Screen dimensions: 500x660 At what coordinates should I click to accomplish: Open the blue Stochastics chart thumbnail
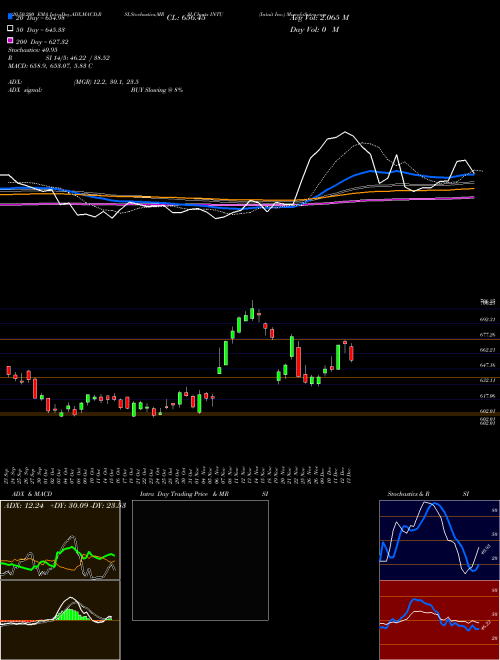[x=439, y=540]
